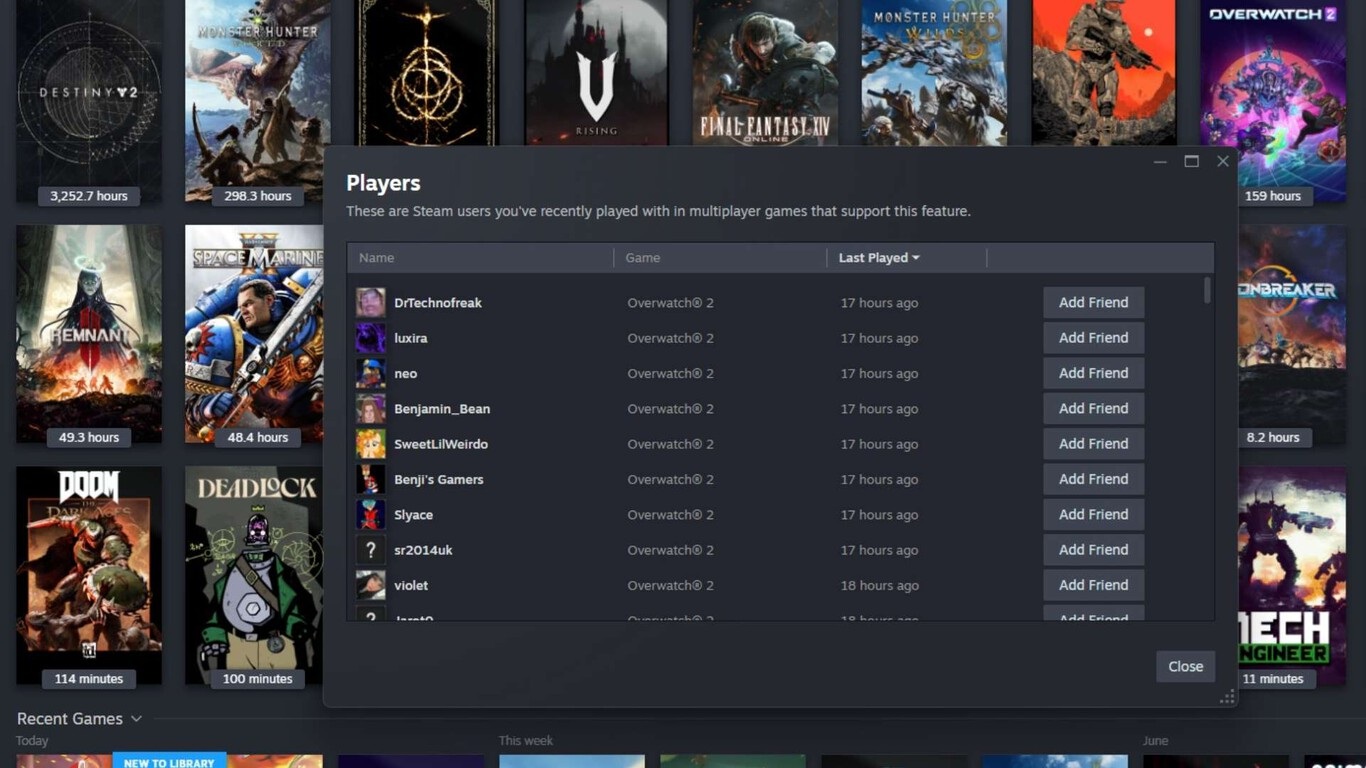
Task: Click the Players list vertical scrollbar
Action: coord(1207,291)
